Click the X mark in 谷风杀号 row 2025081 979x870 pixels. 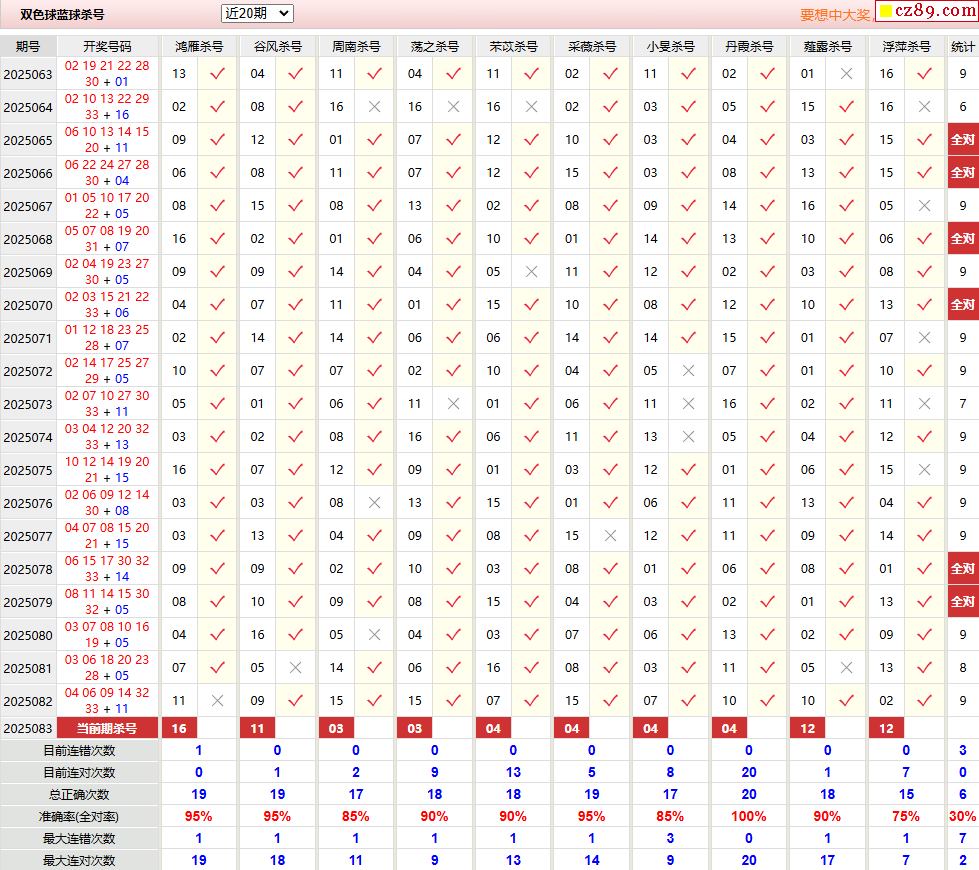point(296,668)
